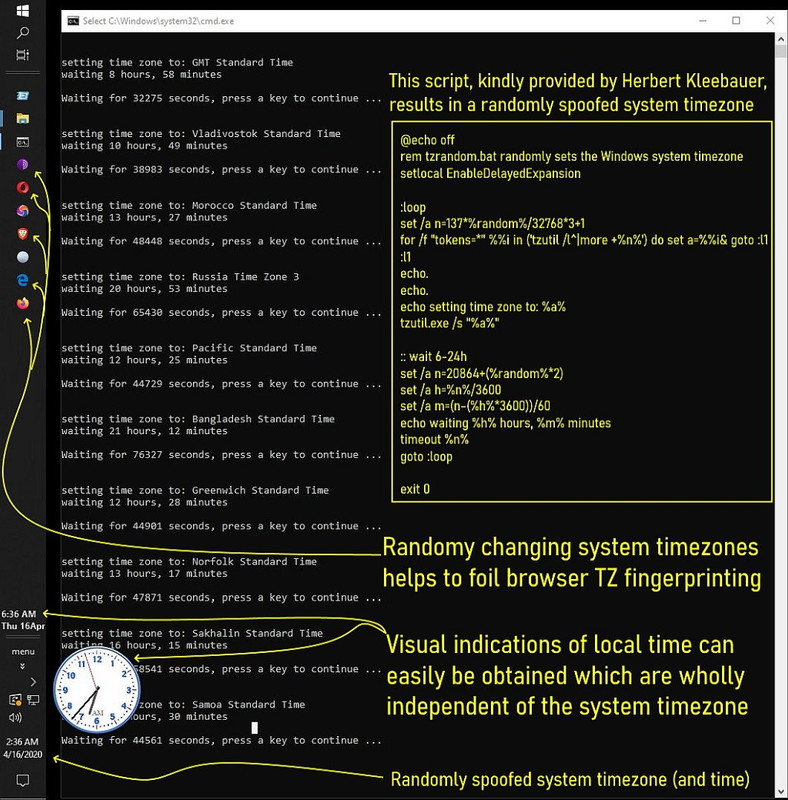Click the cmd scrollbar up arrow

(x=780, y=39)
